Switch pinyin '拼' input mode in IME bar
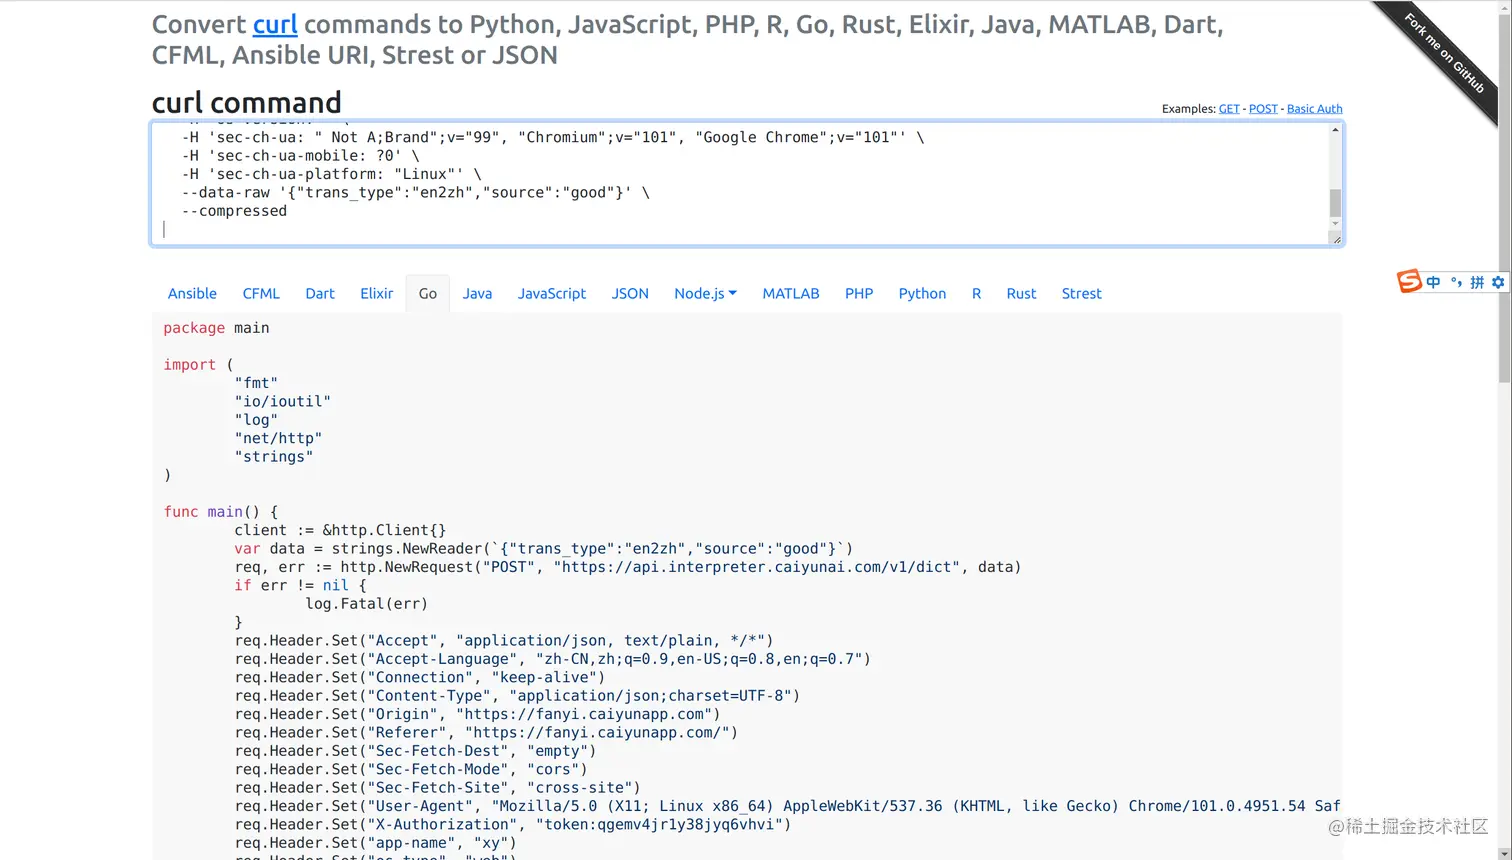This screenshot has height=860, width=1512. (1477, 283)
